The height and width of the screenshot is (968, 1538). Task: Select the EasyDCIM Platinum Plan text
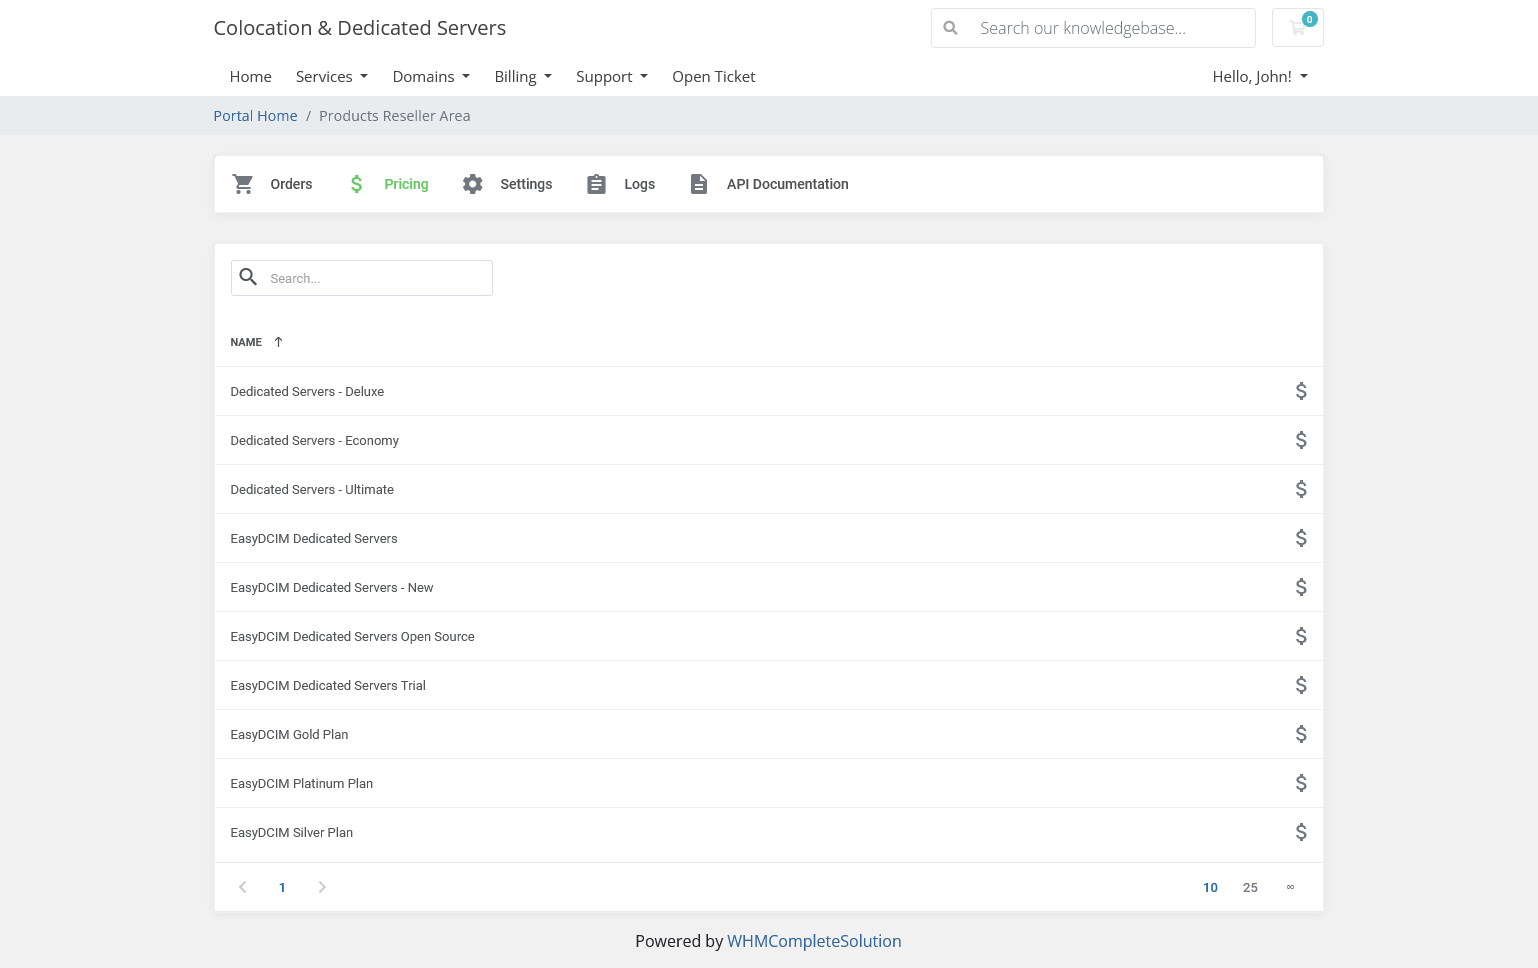coord(301,783)
